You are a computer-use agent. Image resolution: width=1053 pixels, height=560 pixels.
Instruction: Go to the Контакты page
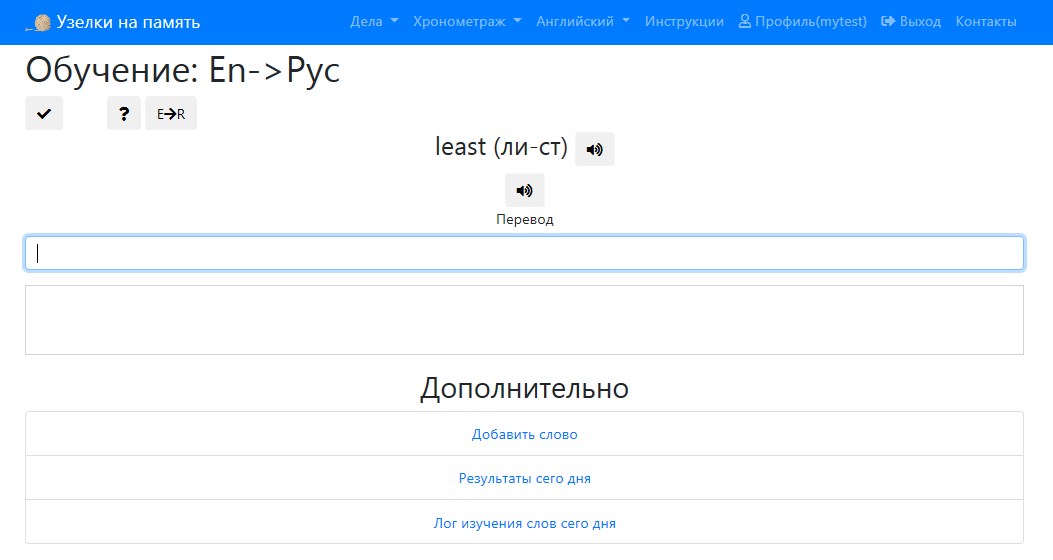pyautogui.click(x=986, y=21)
